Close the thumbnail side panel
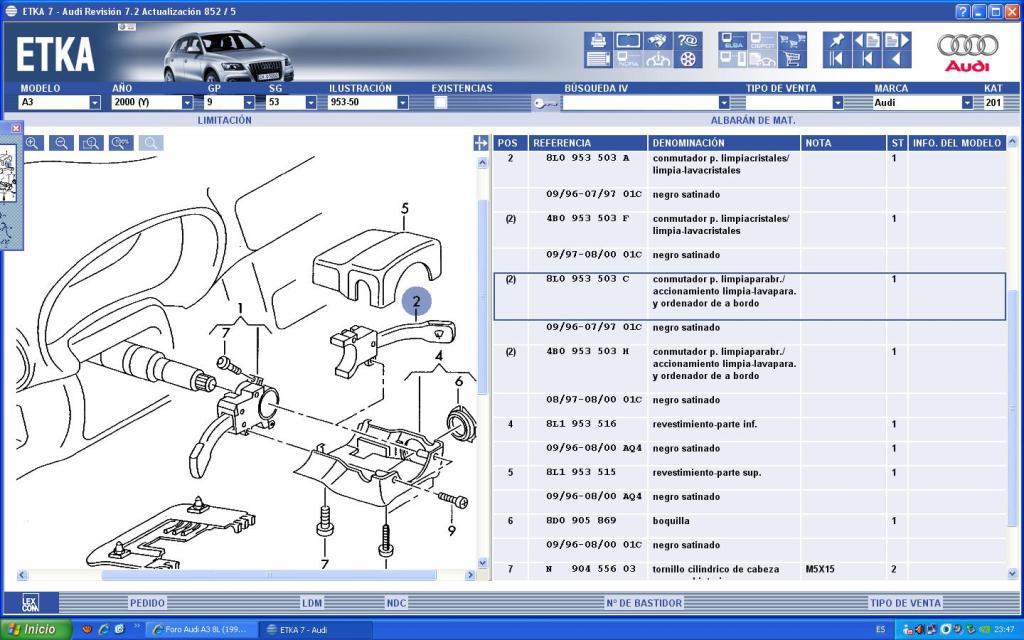 point(16,128)
